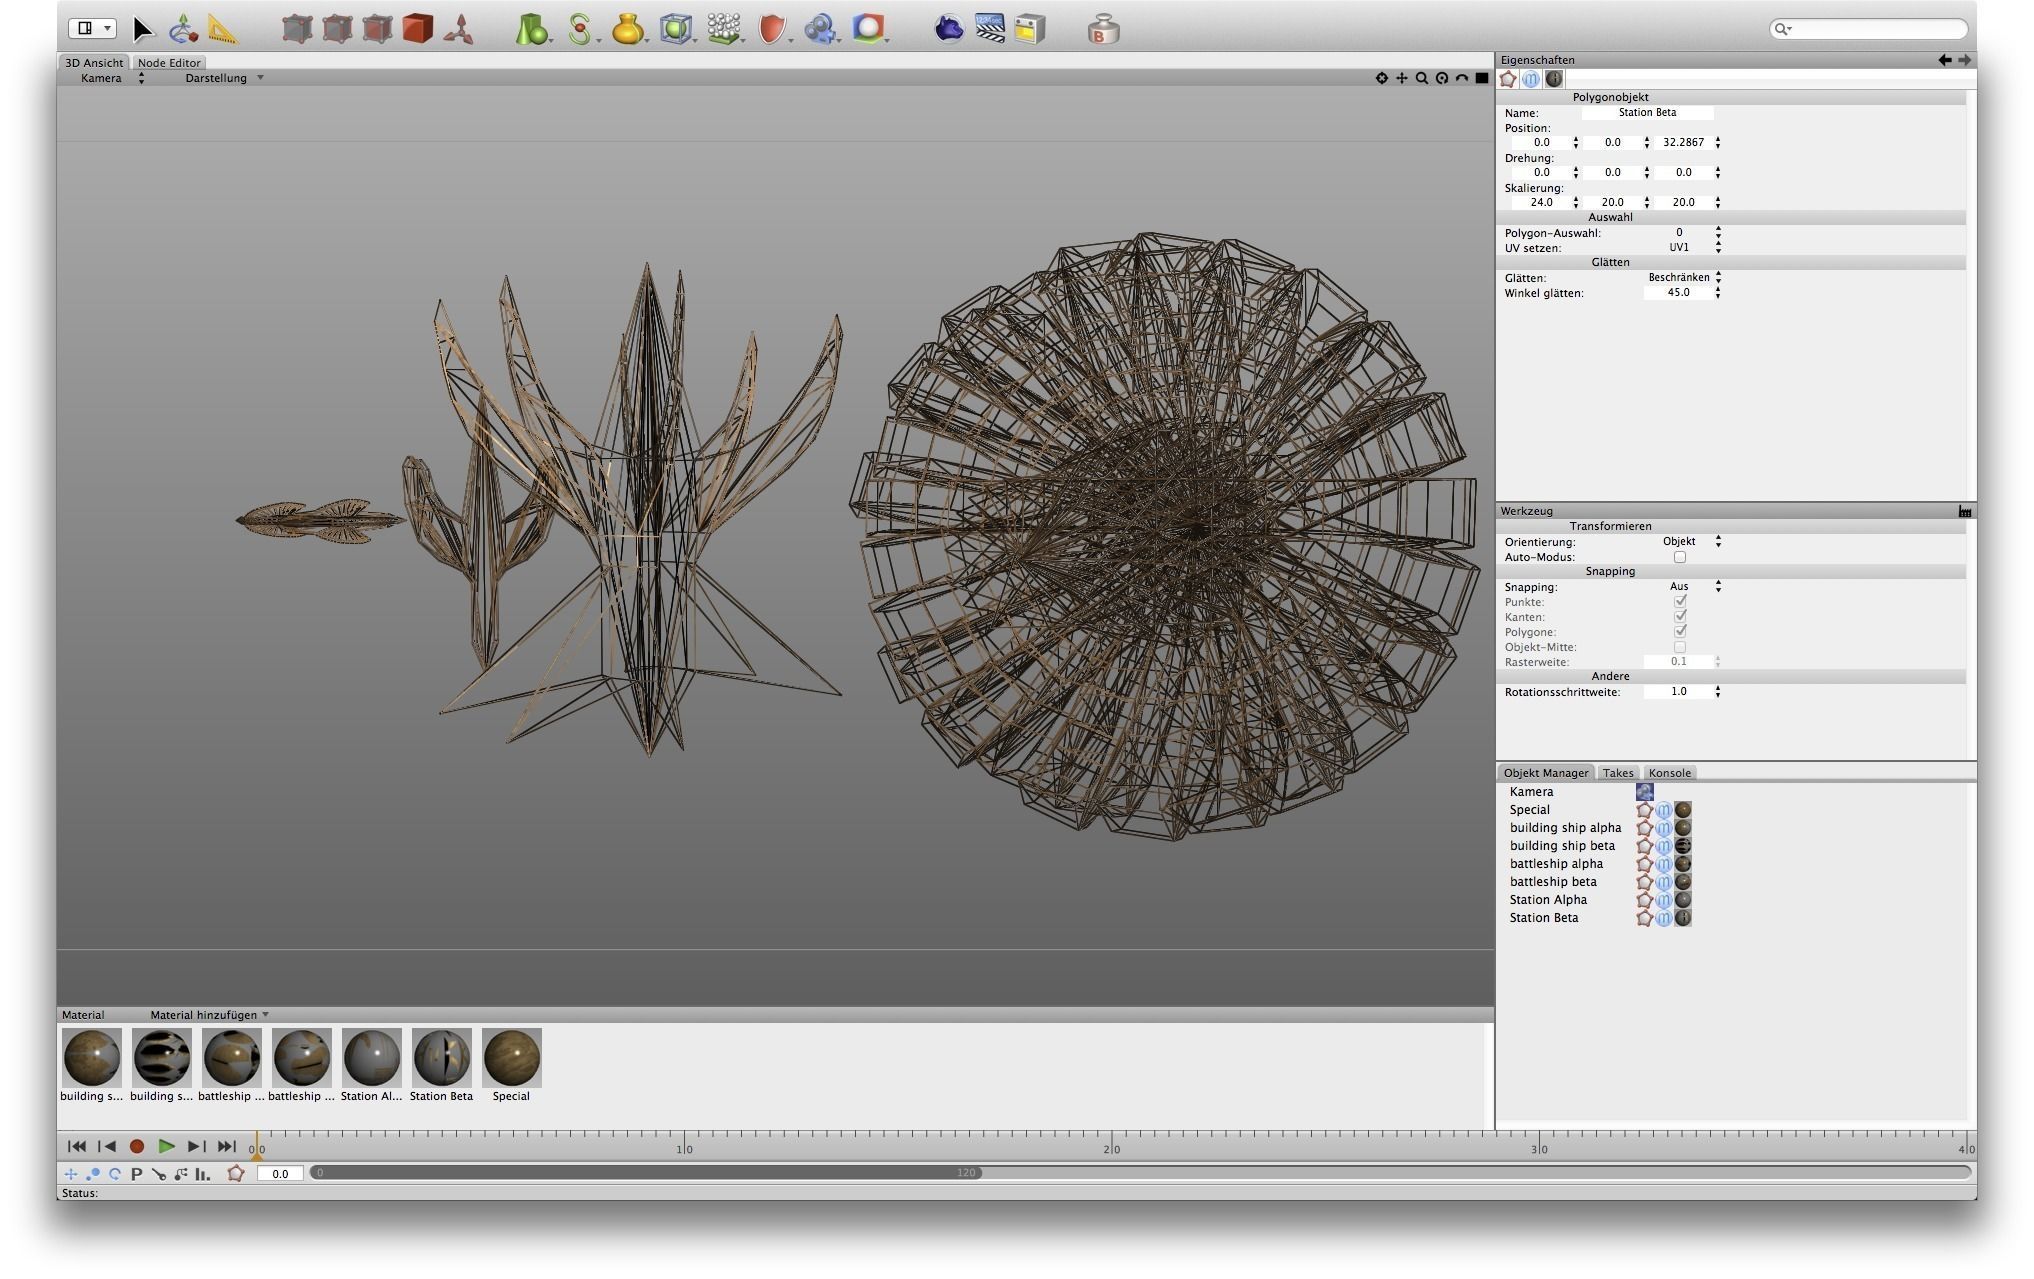Select the yellow triangle ruler tool
The width and height of the screenshot is (2034, 1279).
pyautogui.click(x=222, y=29)
